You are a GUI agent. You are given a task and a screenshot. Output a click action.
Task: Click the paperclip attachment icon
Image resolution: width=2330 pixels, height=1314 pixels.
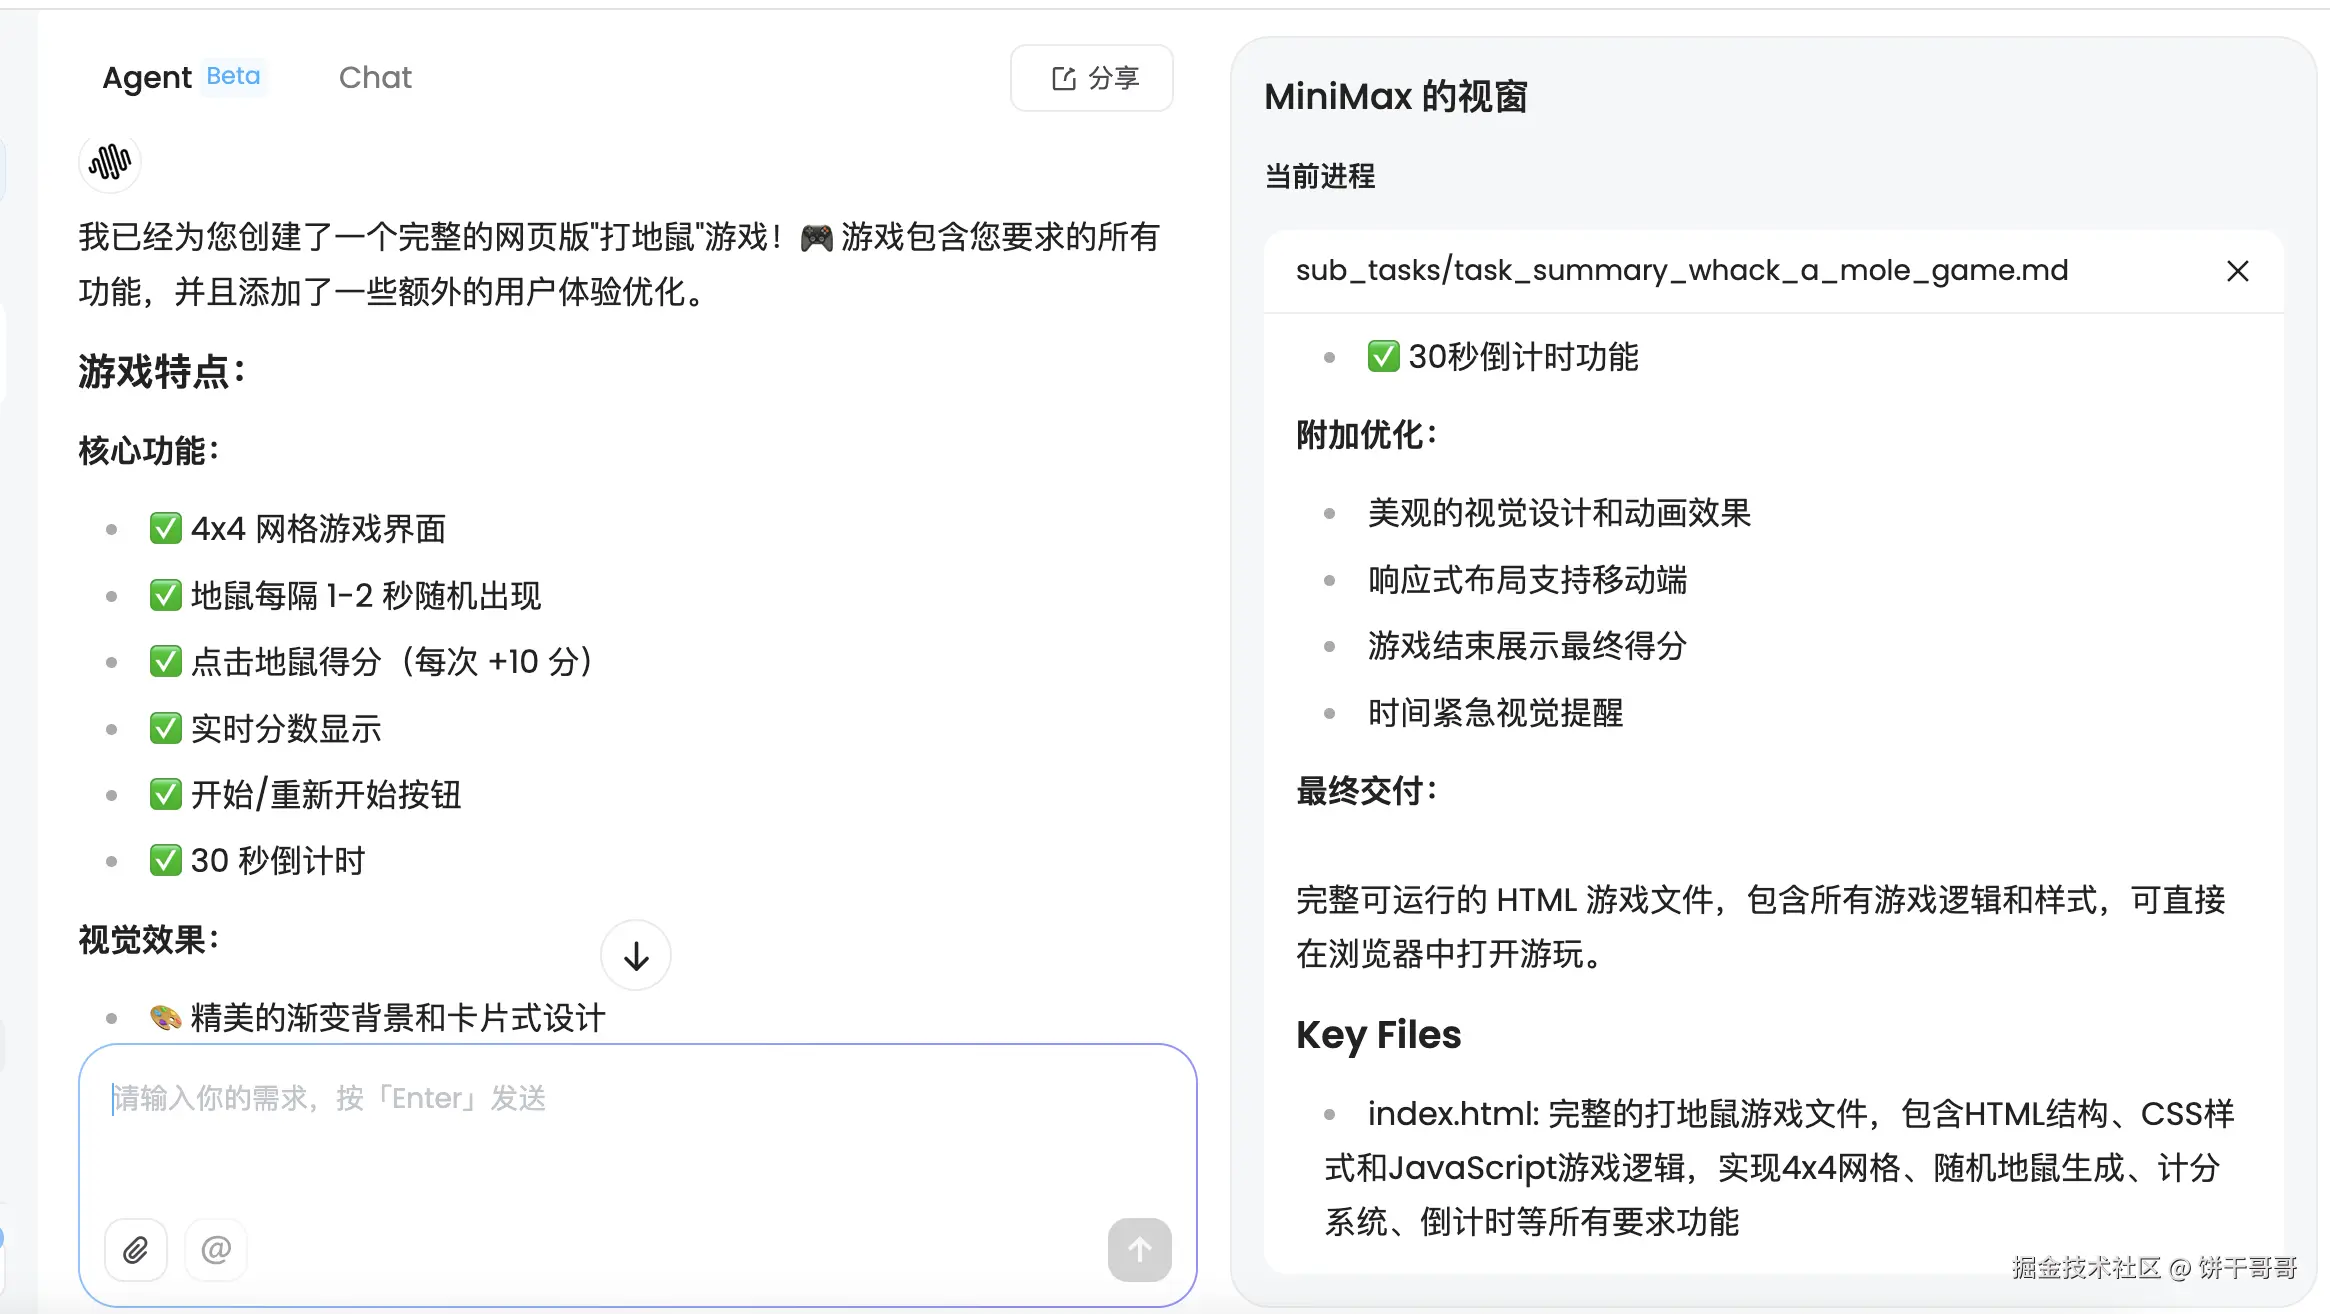point(136,1249)
